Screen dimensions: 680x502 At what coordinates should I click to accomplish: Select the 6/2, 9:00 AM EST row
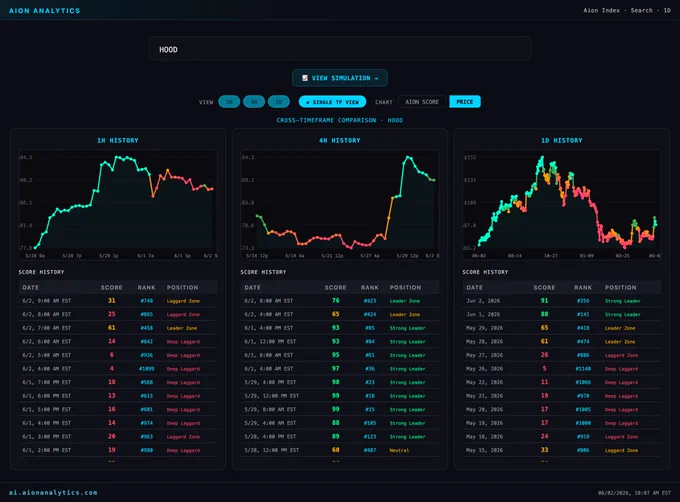(118, 301)
